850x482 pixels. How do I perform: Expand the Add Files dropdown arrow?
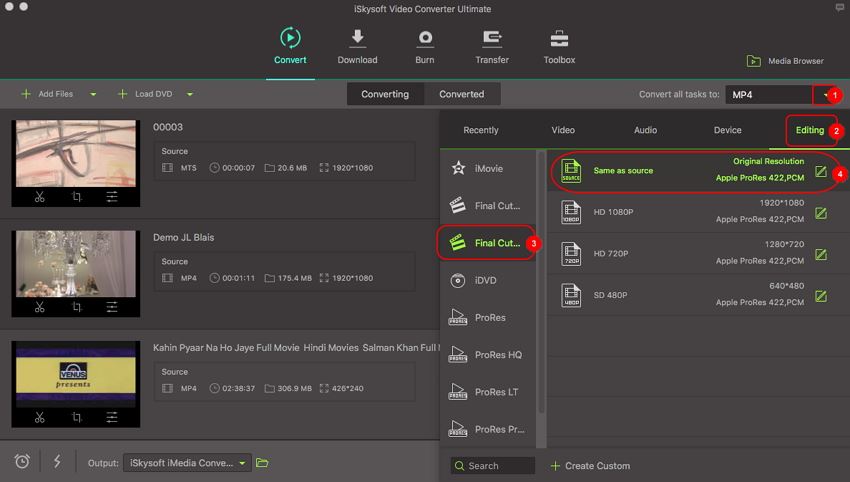pos(93,94)
